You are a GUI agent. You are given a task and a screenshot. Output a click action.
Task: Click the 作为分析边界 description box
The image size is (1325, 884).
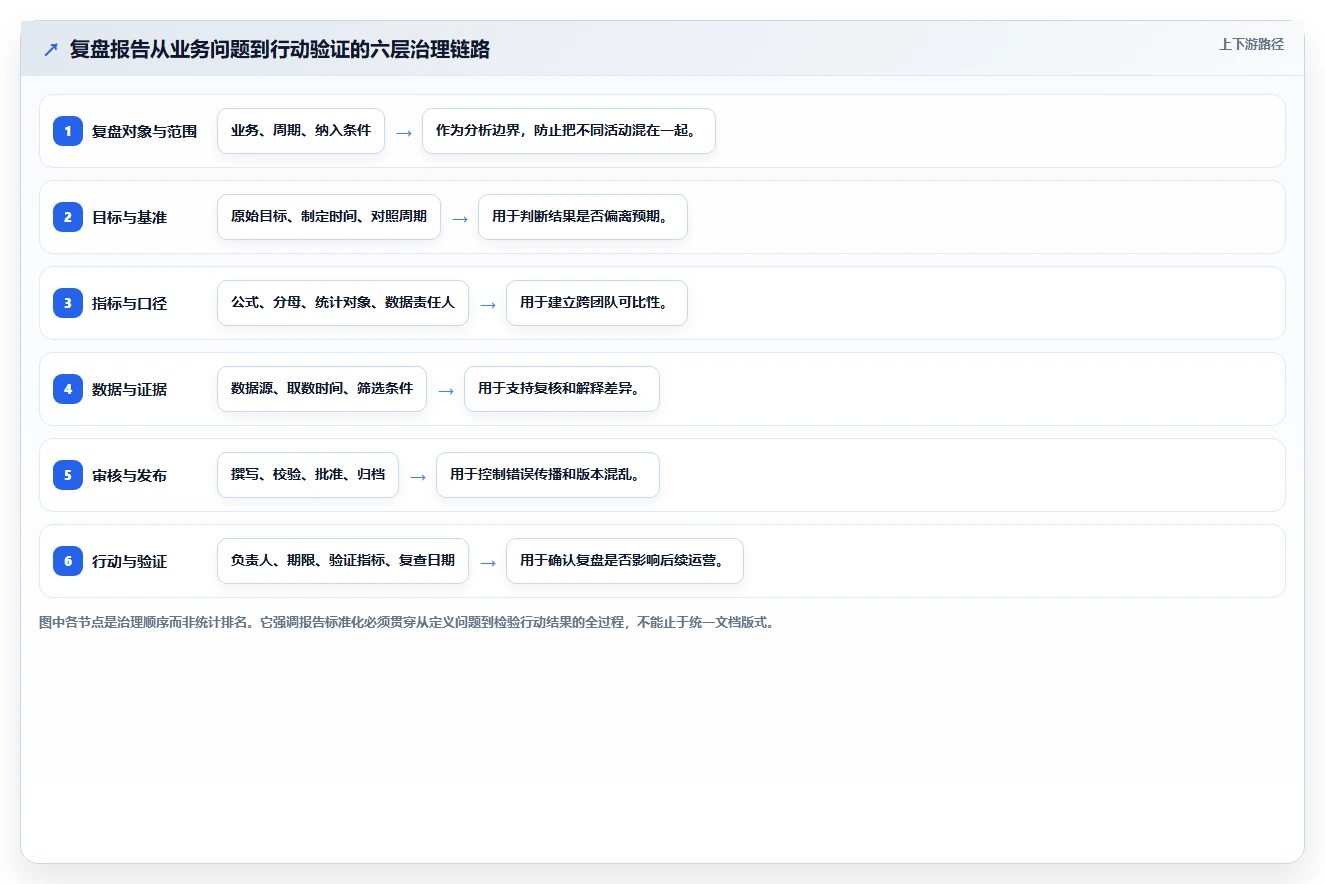[x=569, y=131]
